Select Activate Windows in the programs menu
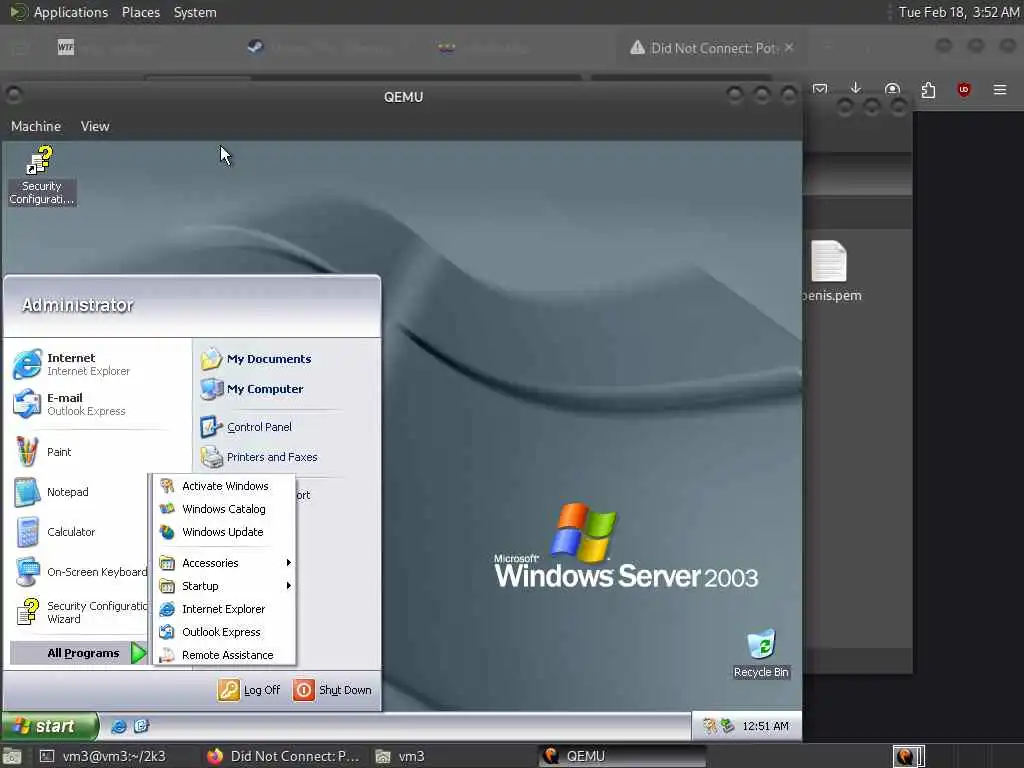Screen dimensions: 1024x768 pos(224,486)
